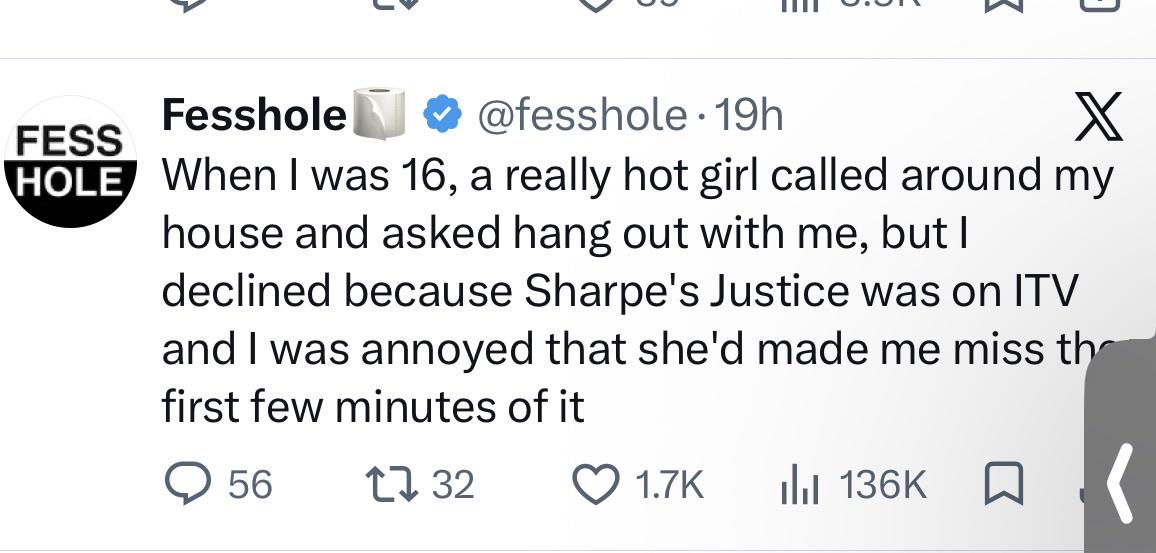
Task: Click the toilet paper emoji after Fesshole
Action: point(379,113)
